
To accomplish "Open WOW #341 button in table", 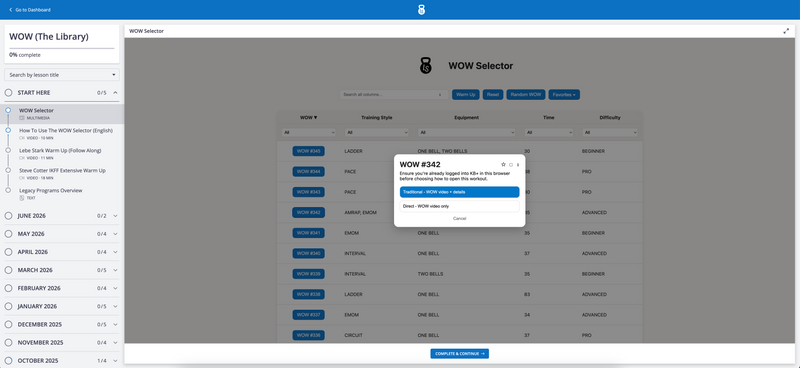I will point(308,233).
